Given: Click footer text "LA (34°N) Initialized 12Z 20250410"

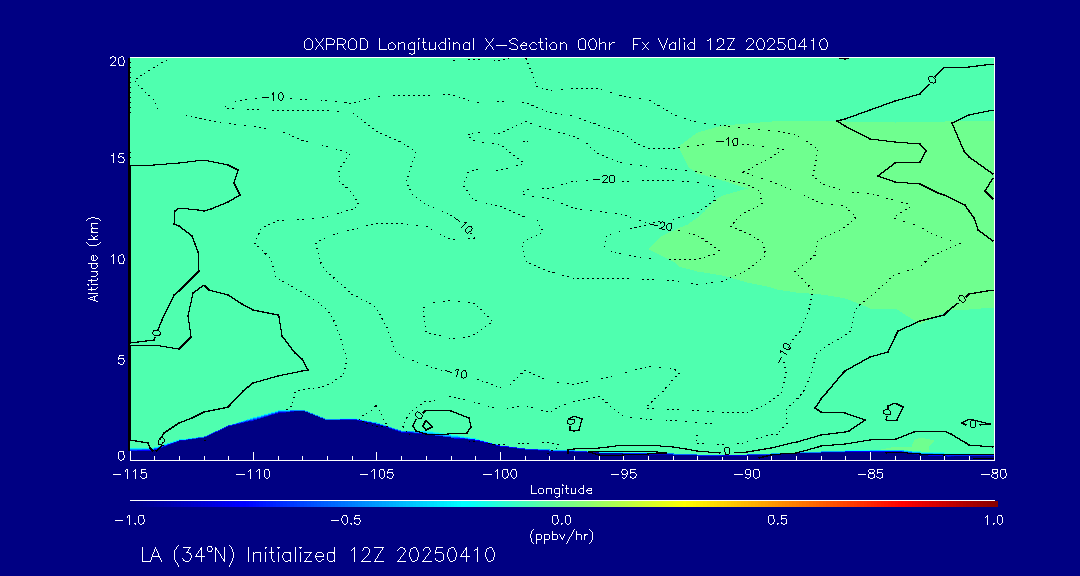Looking at the screenshot, I should (x=318, y=555).
